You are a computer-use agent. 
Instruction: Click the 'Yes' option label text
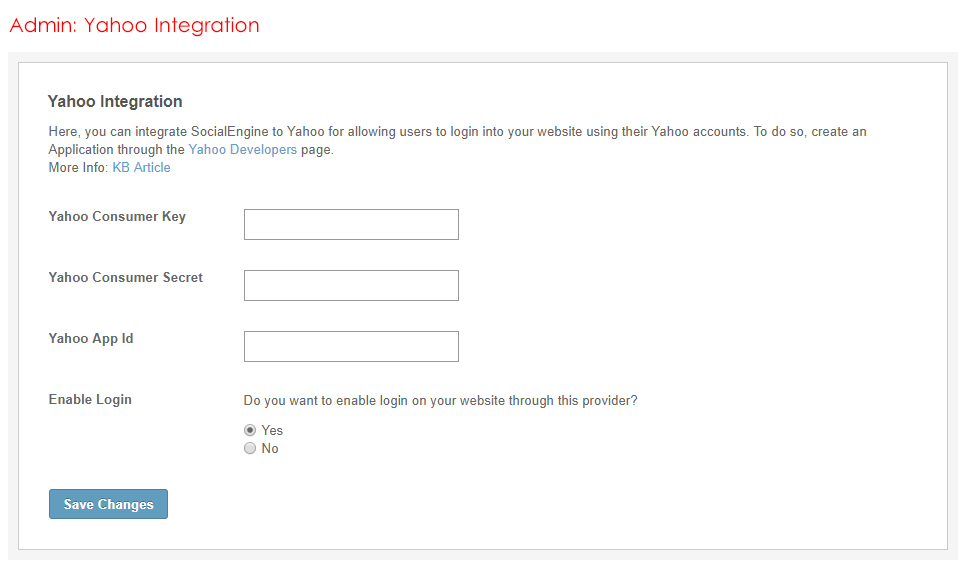[272, 431]
